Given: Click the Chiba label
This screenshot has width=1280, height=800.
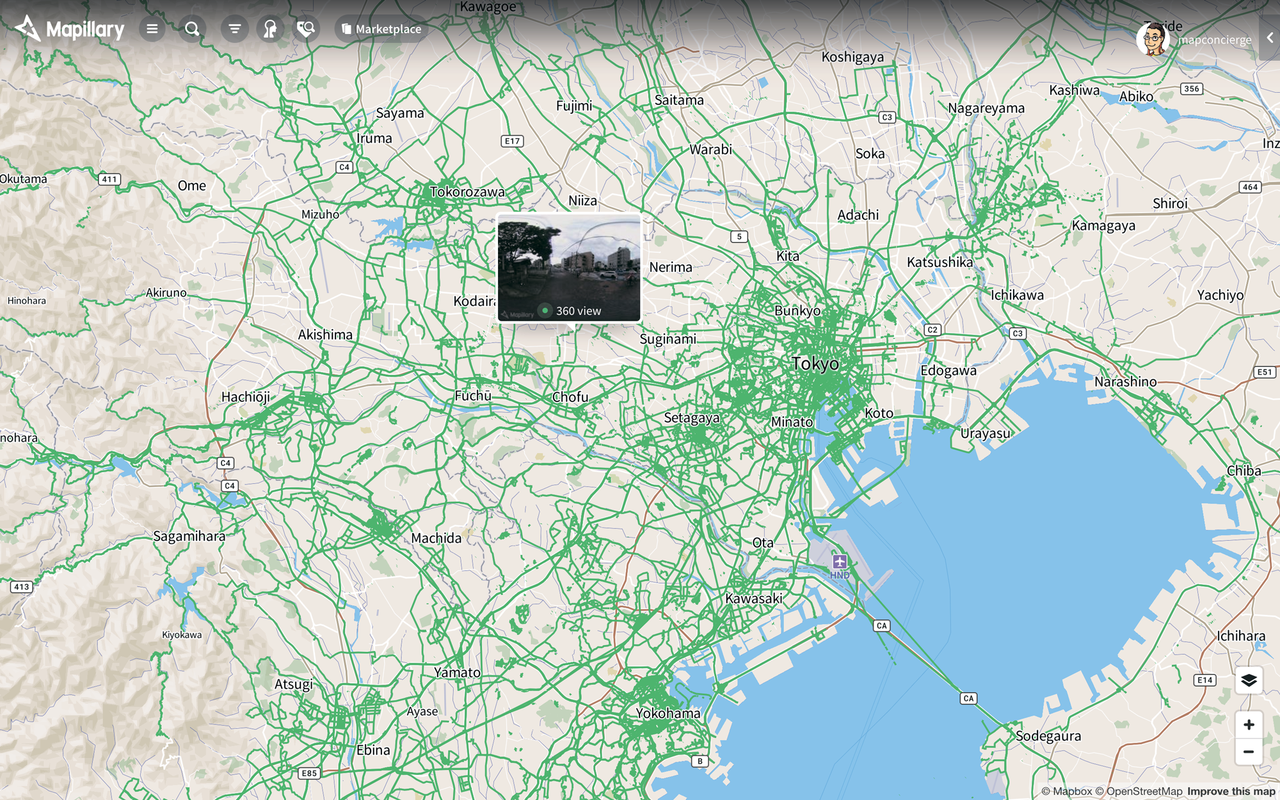Looking at the screenshot, I should tap(1244, 471).
